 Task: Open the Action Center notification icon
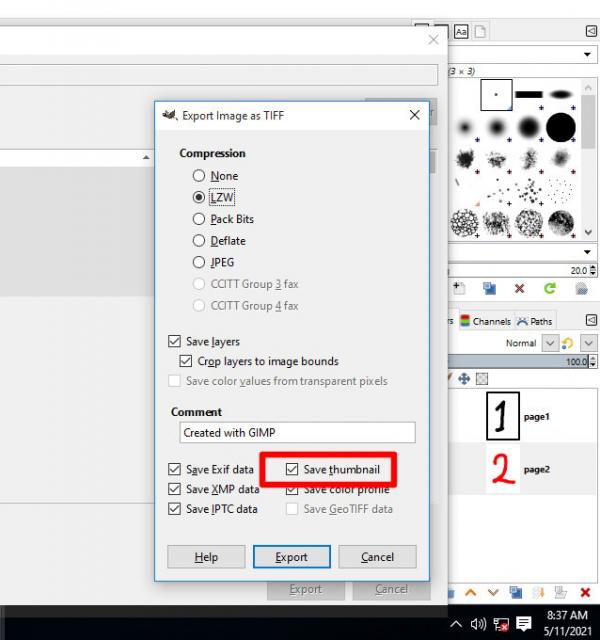(x=523, y=623)
